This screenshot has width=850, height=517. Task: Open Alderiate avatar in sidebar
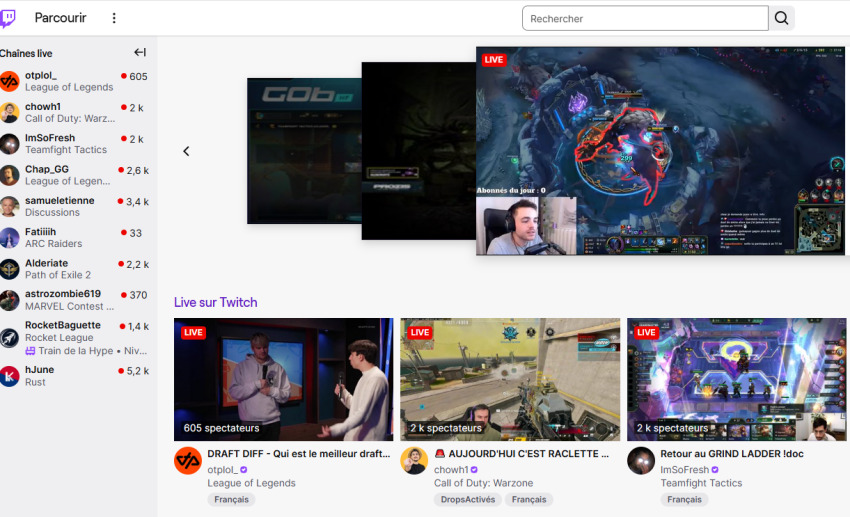(9, 269)
